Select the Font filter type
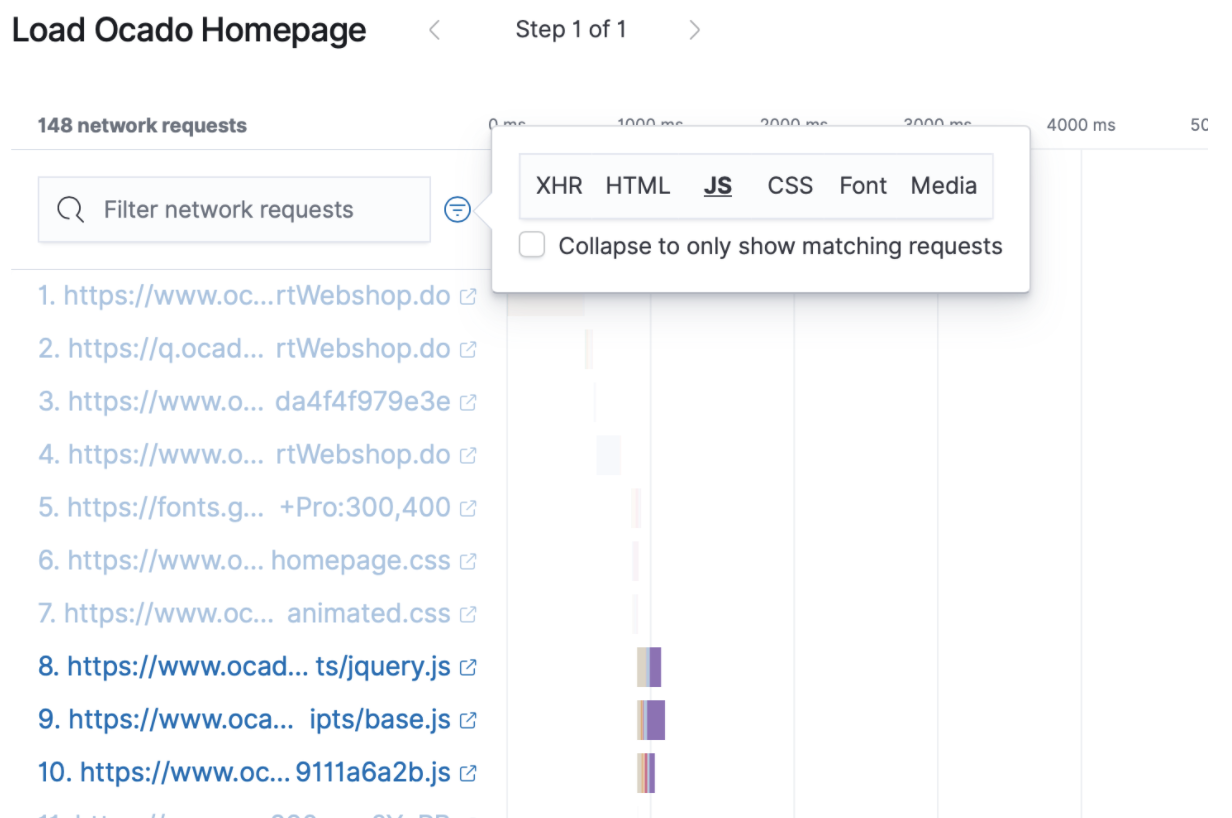 pos(863,186)
